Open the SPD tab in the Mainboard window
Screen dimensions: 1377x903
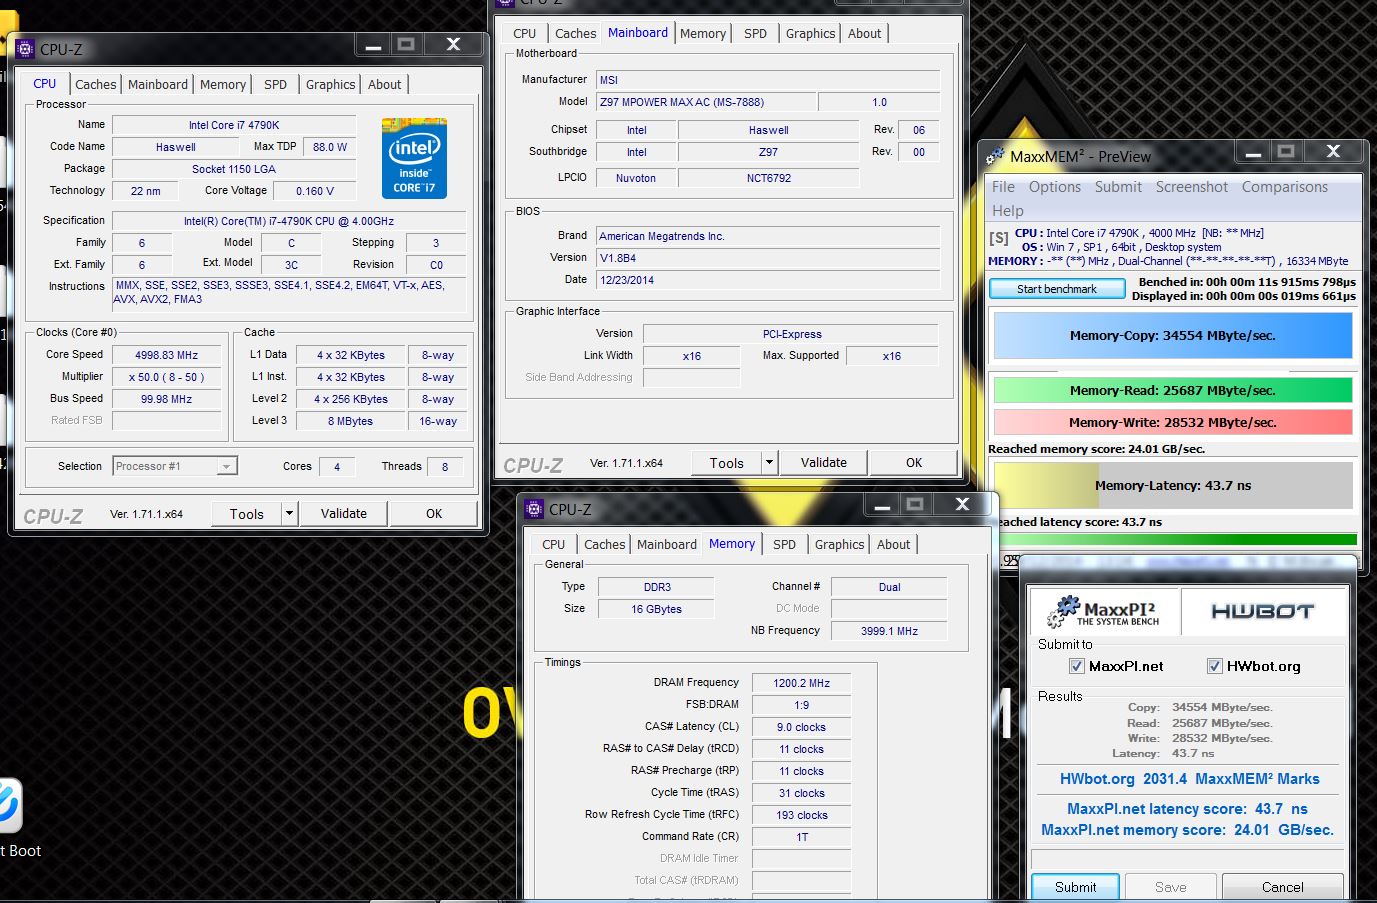(x=755, y=33)
